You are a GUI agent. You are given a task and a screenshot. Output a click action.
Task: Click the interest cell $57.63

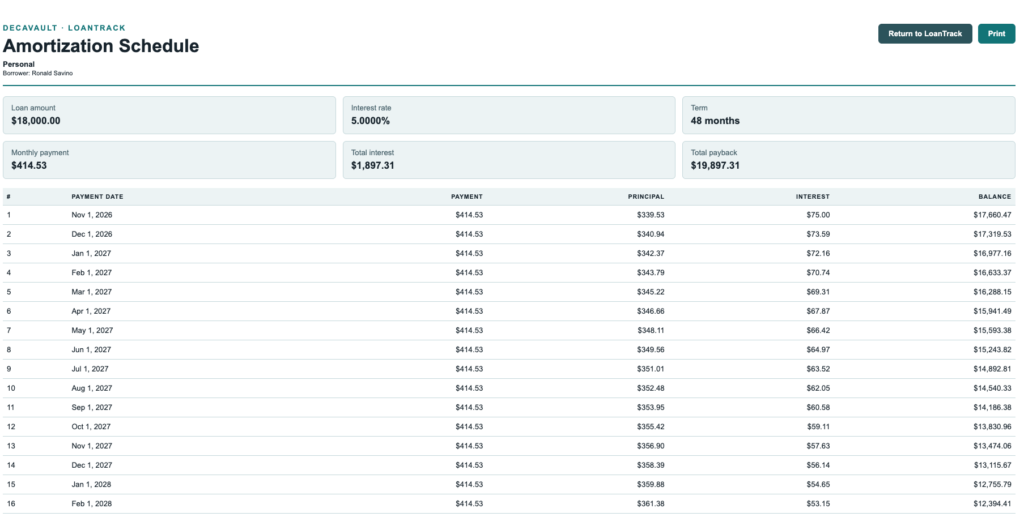click(x=818, y=446)
